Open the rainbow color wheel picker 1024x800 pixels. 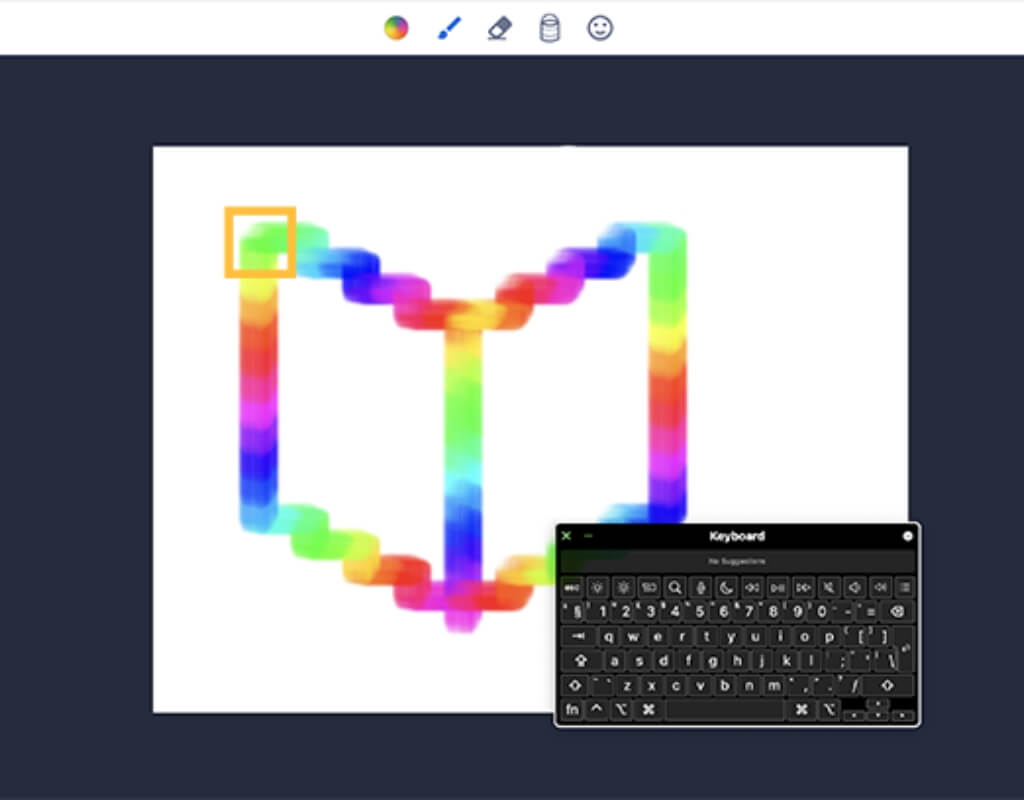tap(396, 28)
